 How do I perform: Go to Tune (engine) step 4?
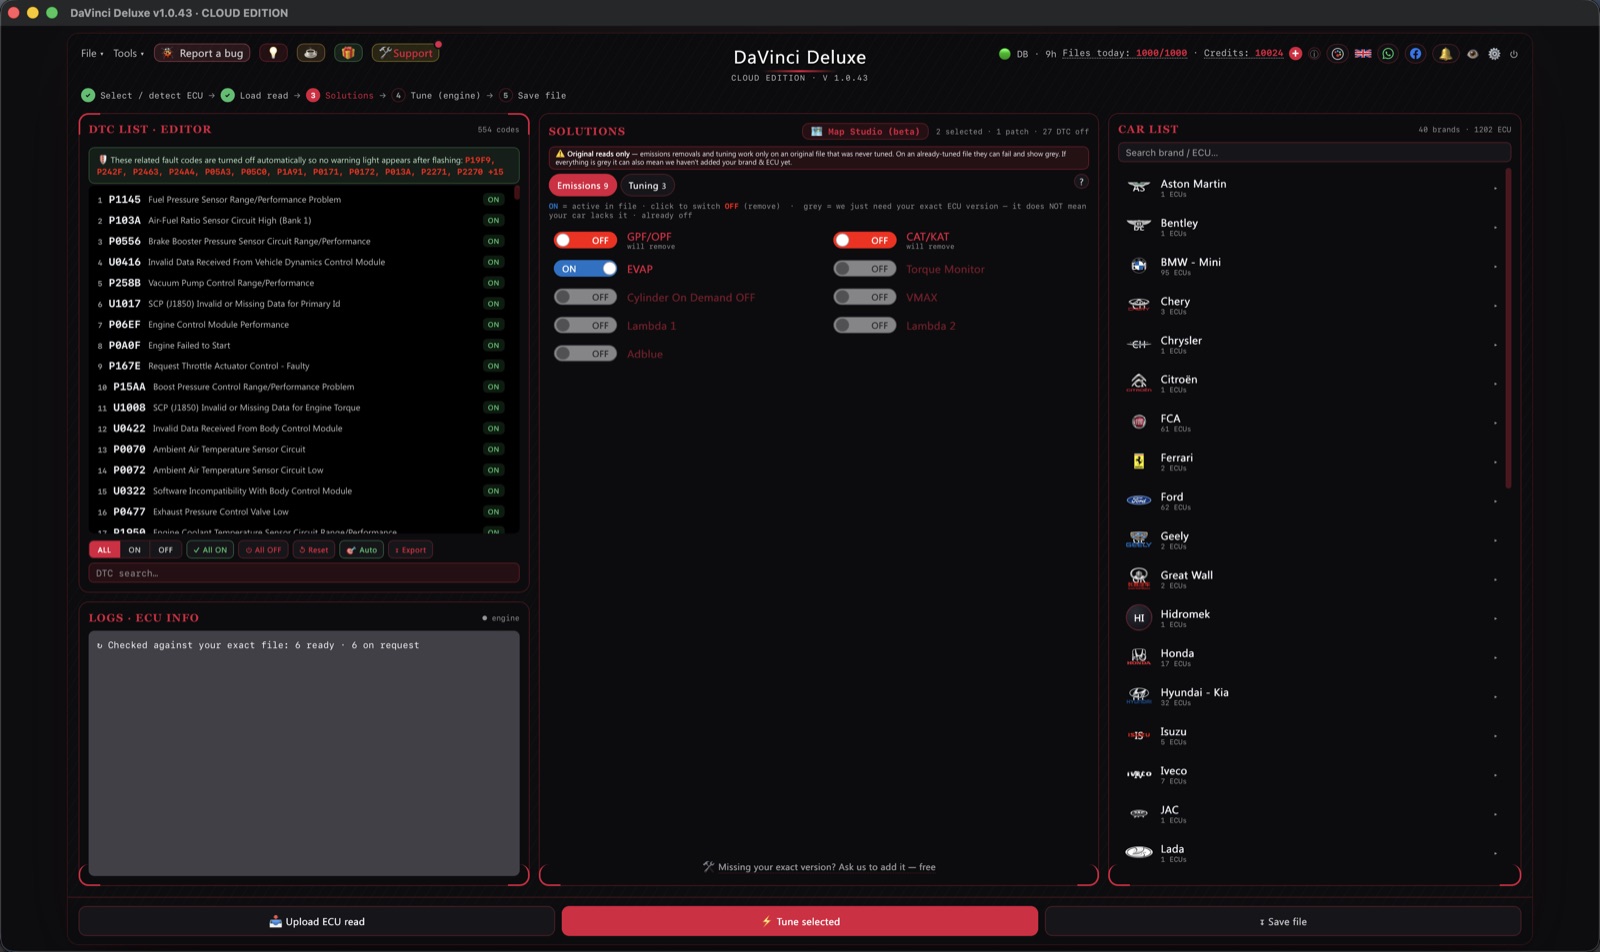436,96
